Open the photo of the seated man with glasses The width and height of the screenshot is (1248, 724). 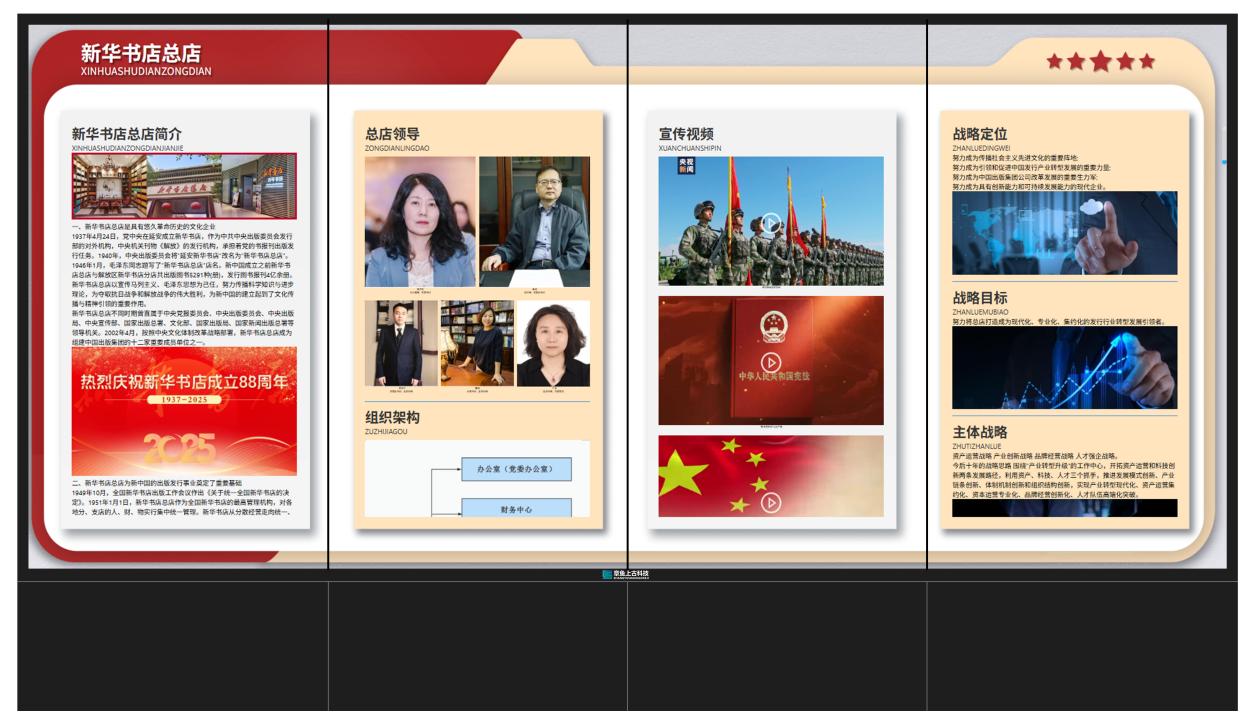pos(534,222)
